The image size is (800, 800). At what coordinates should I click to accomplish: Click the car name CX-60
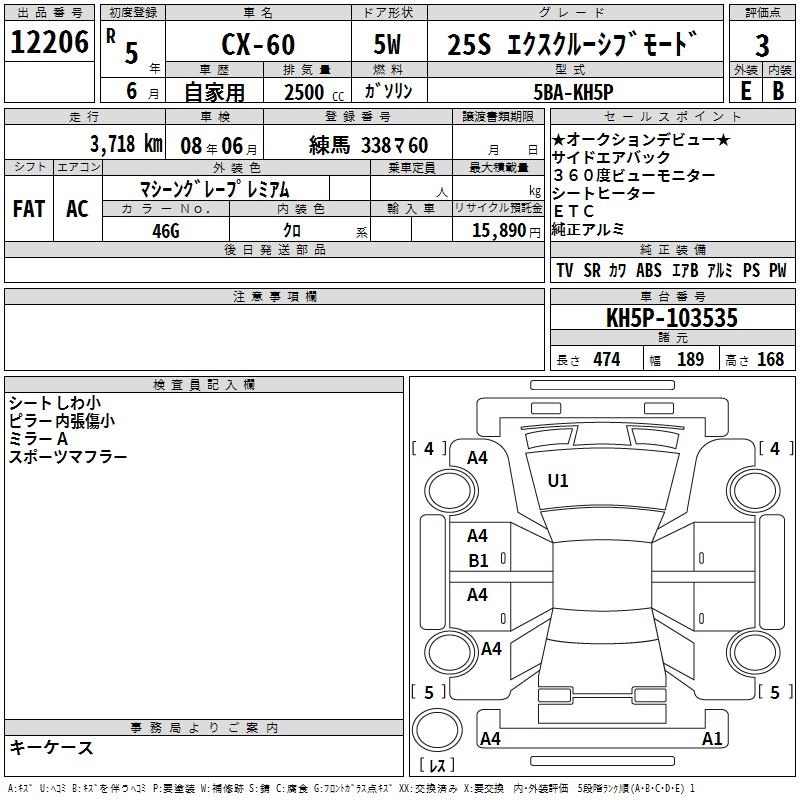255,45
